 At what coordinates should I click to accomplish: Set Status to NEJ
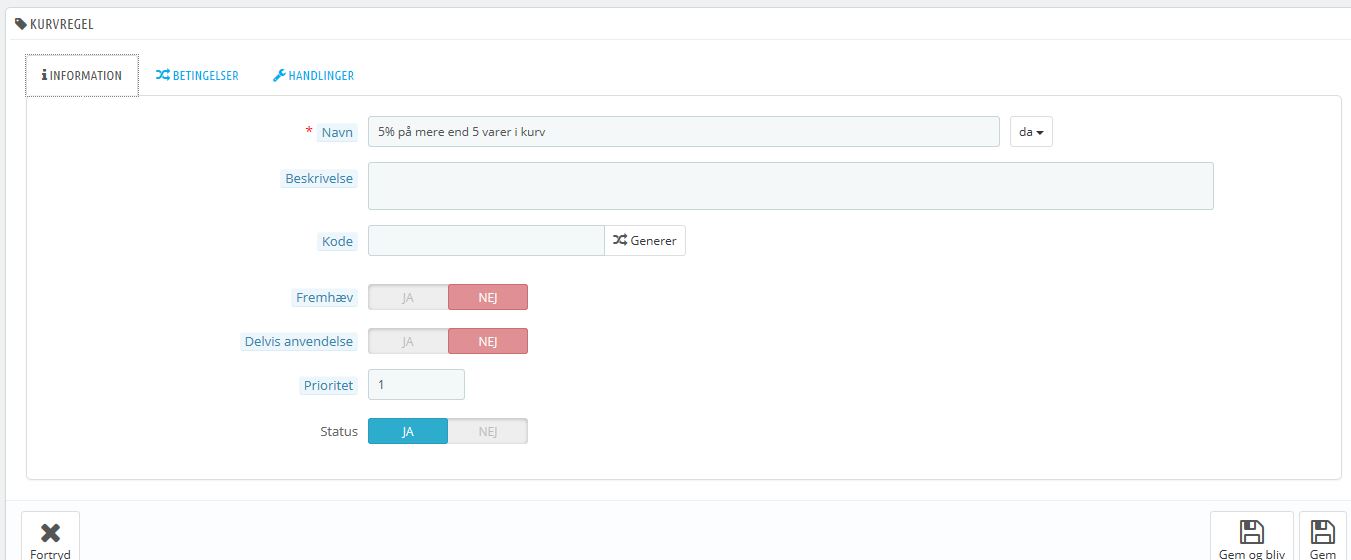click(487, 431)
